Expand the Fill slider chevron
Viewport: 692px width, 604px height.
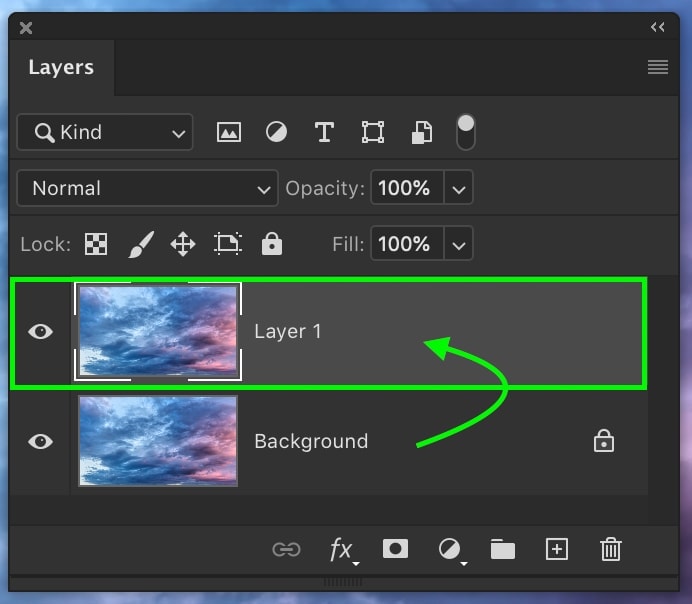pos(459,244)
